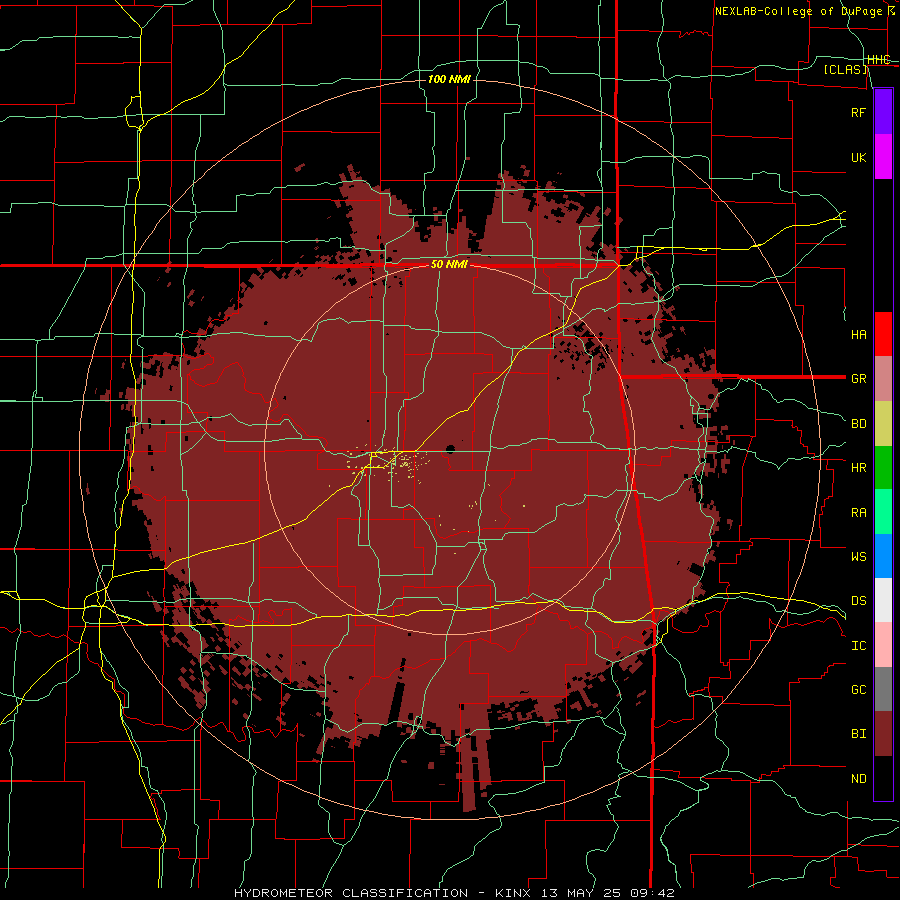Click the HHC product label
900x900 pixels.
(x=879, y=60)
